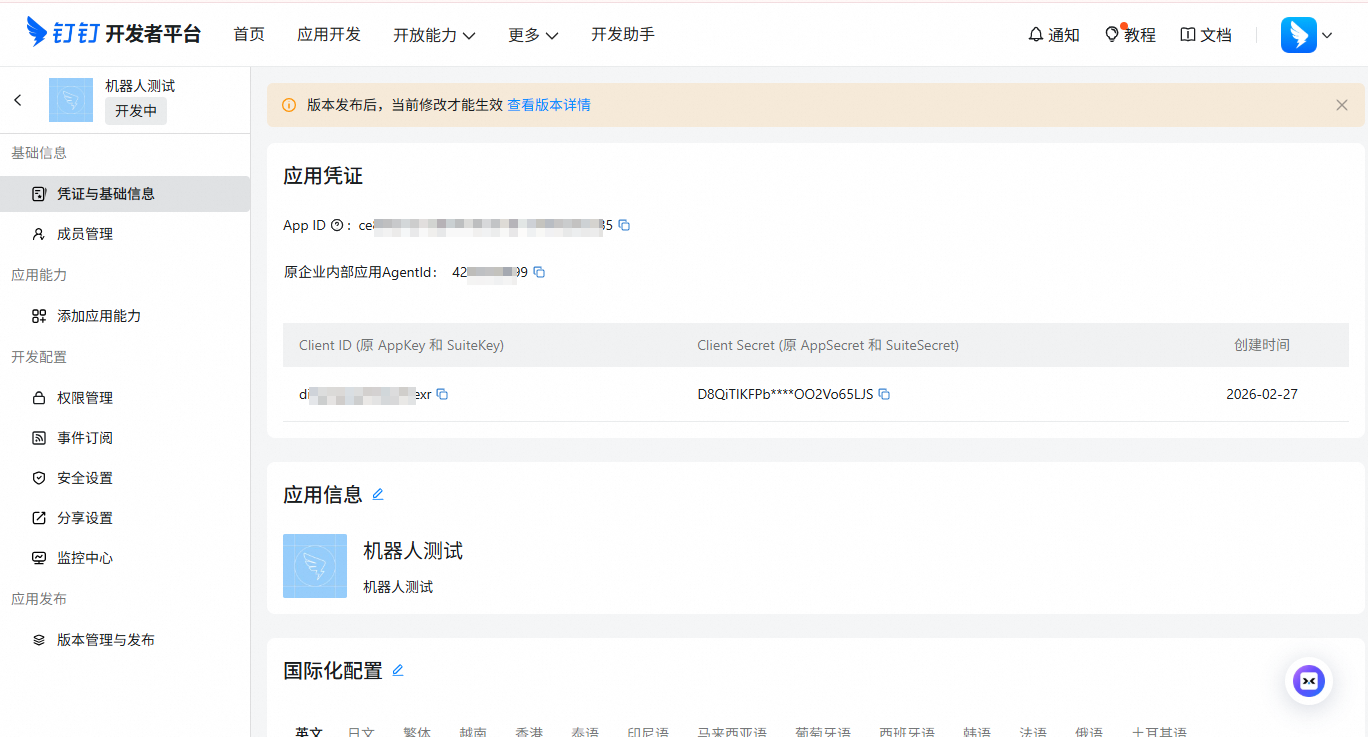Image resolution: width=1368 pixels, height=737 pixels.
Task: Switch to the 首页 menu item
Action: click(249, 34)
